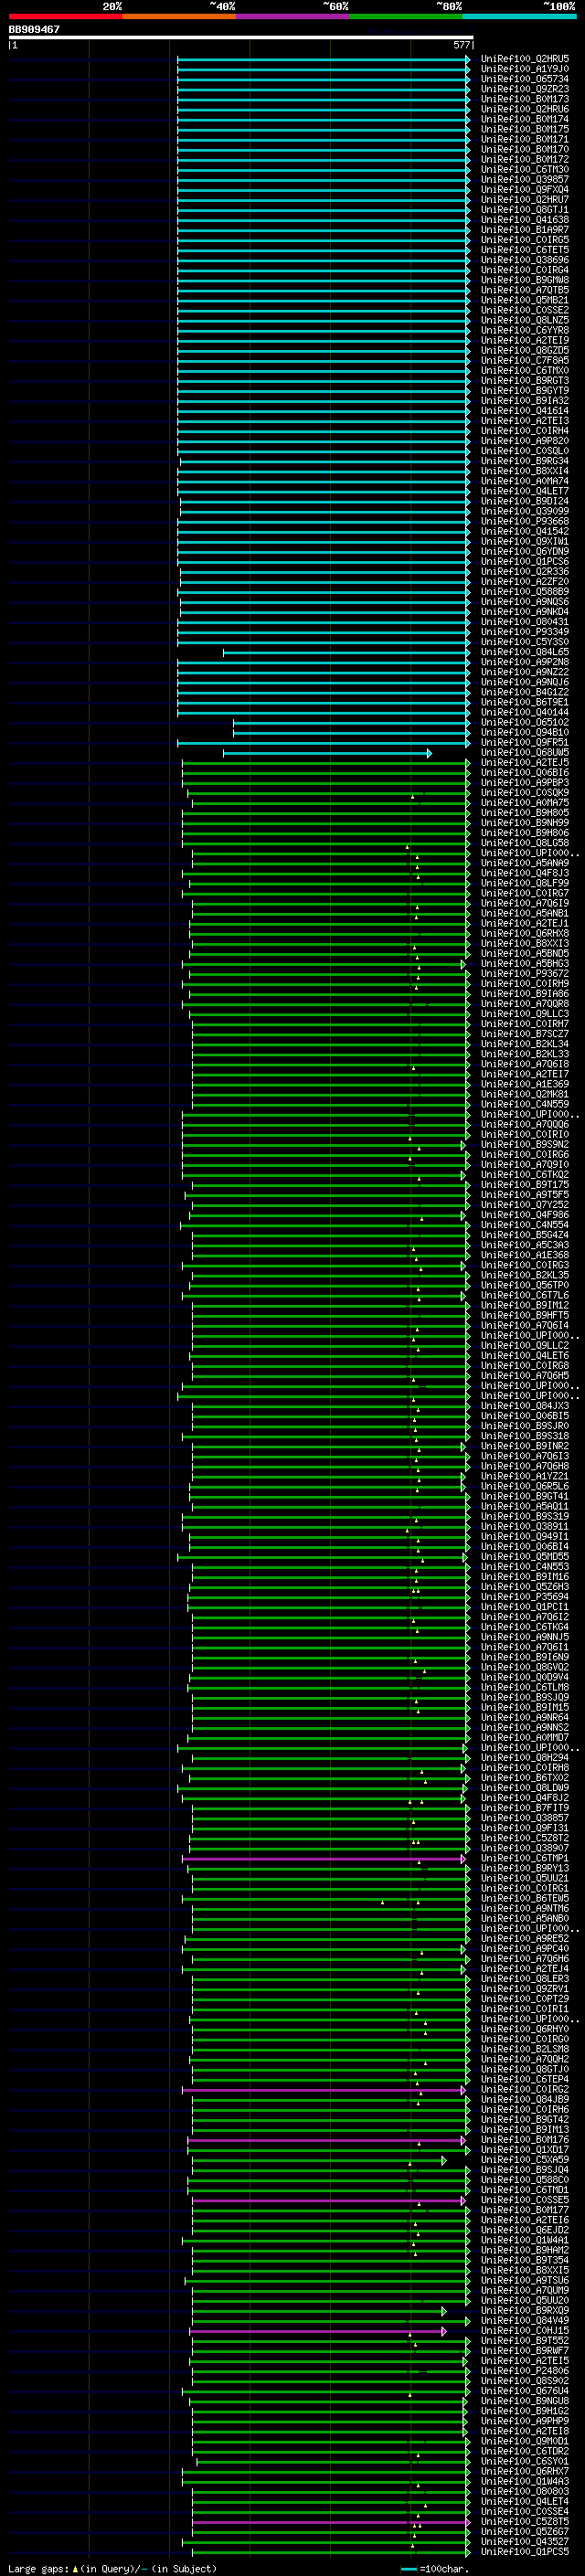This screenshot has width=585, height=2576.
Task: Open hit UniRef100_C6TET5
Action: pyautogui.click(x=525, y=250)
